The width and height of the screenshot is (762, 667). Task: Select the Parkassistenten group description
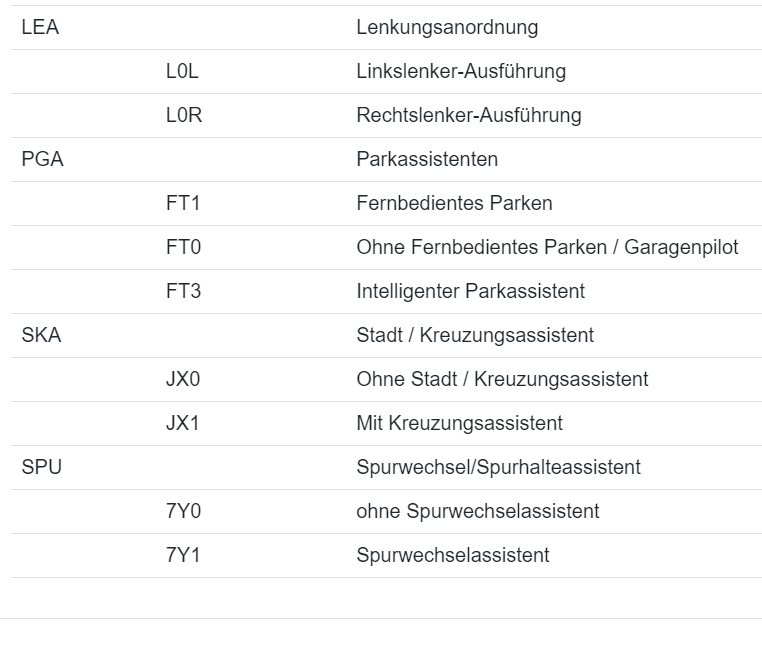pos(426,160)
